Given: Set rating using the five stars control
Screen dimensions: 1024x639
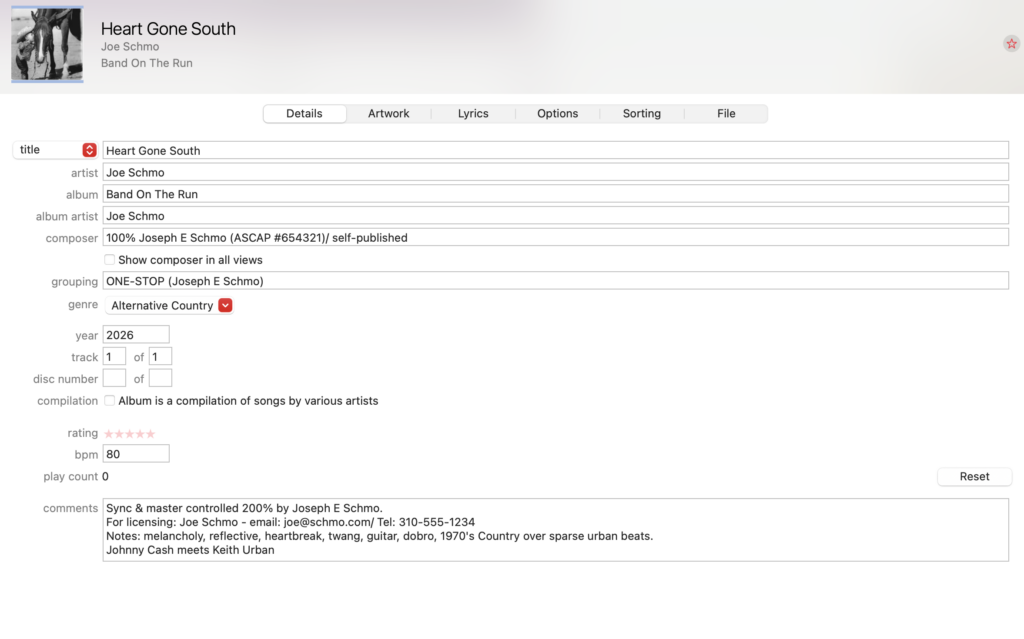Looking at the screenshot, I should [130, 434].
